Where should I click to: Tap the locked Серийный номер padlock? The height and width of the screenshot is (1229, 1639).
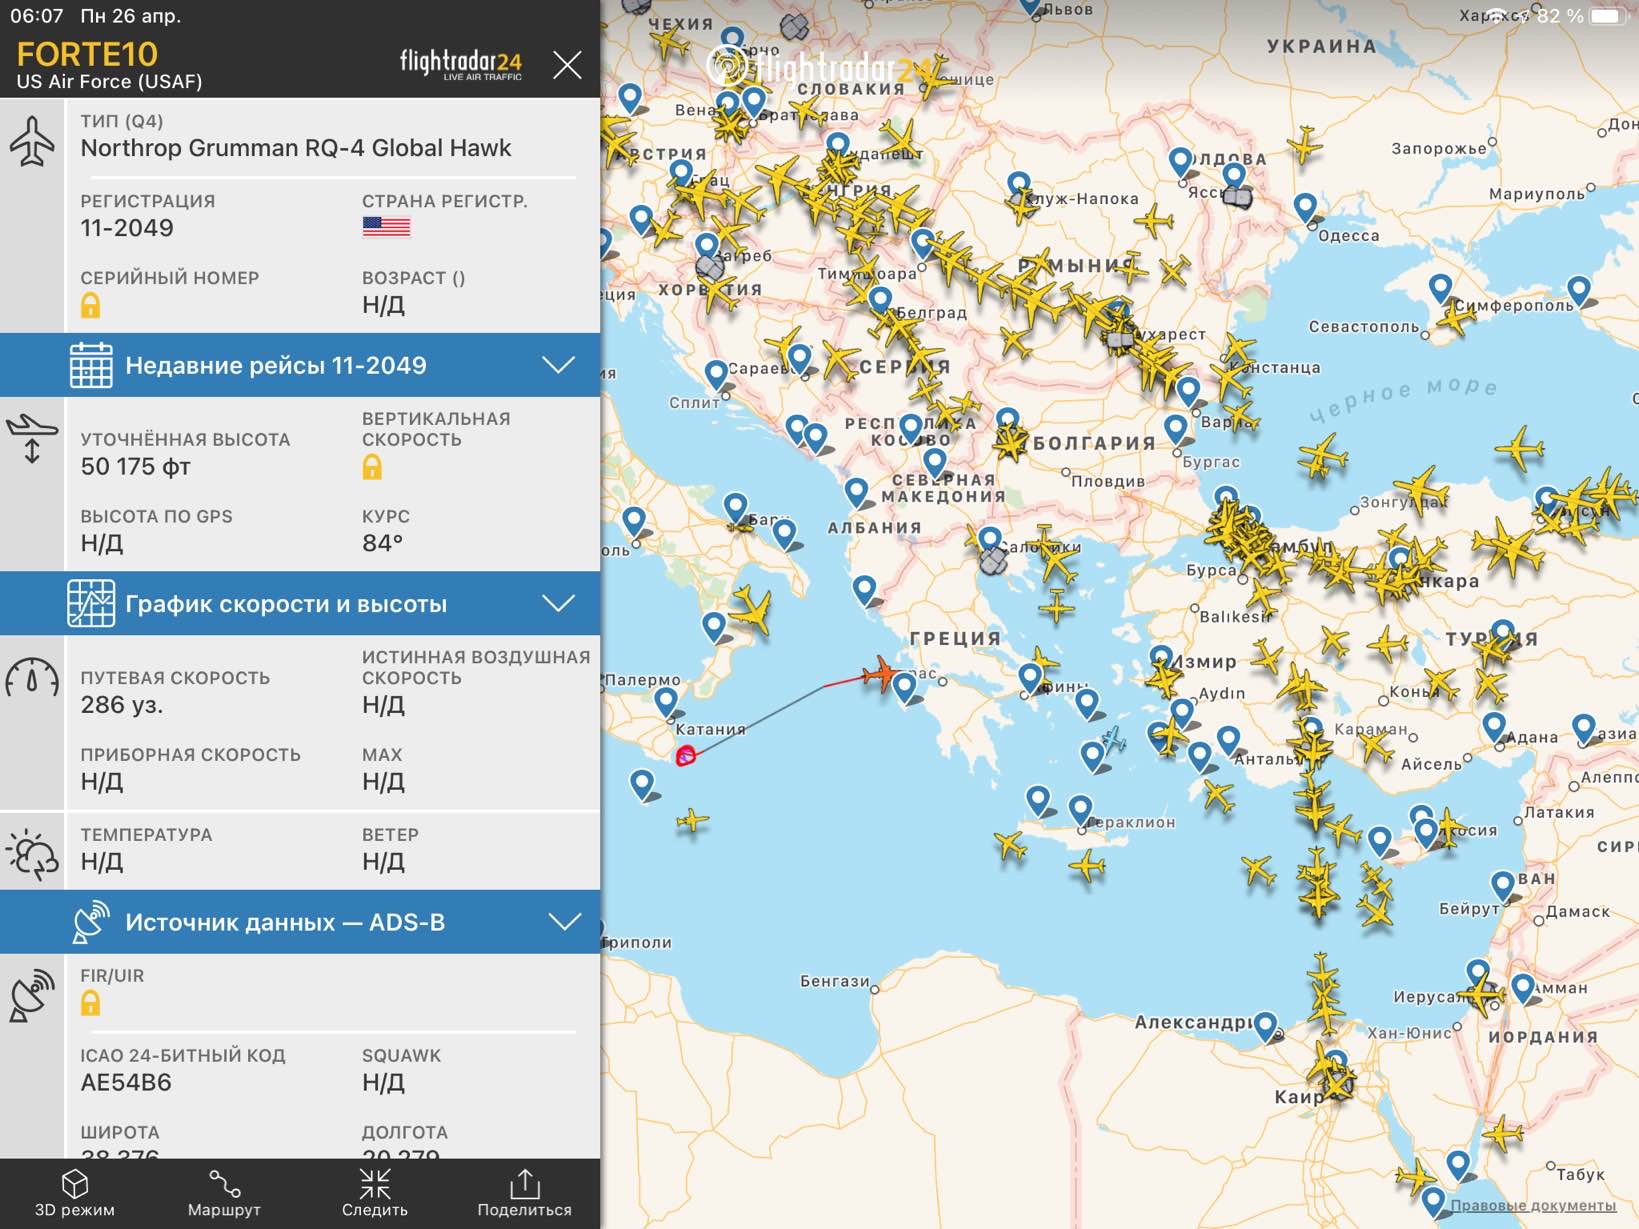(x=90, y=305)
